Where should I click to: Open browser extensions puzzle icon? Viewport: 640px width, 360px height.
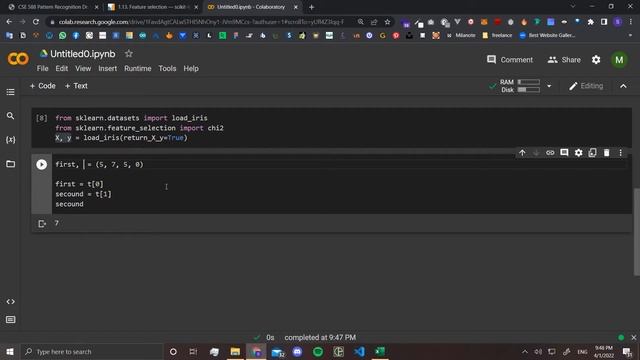591,22
